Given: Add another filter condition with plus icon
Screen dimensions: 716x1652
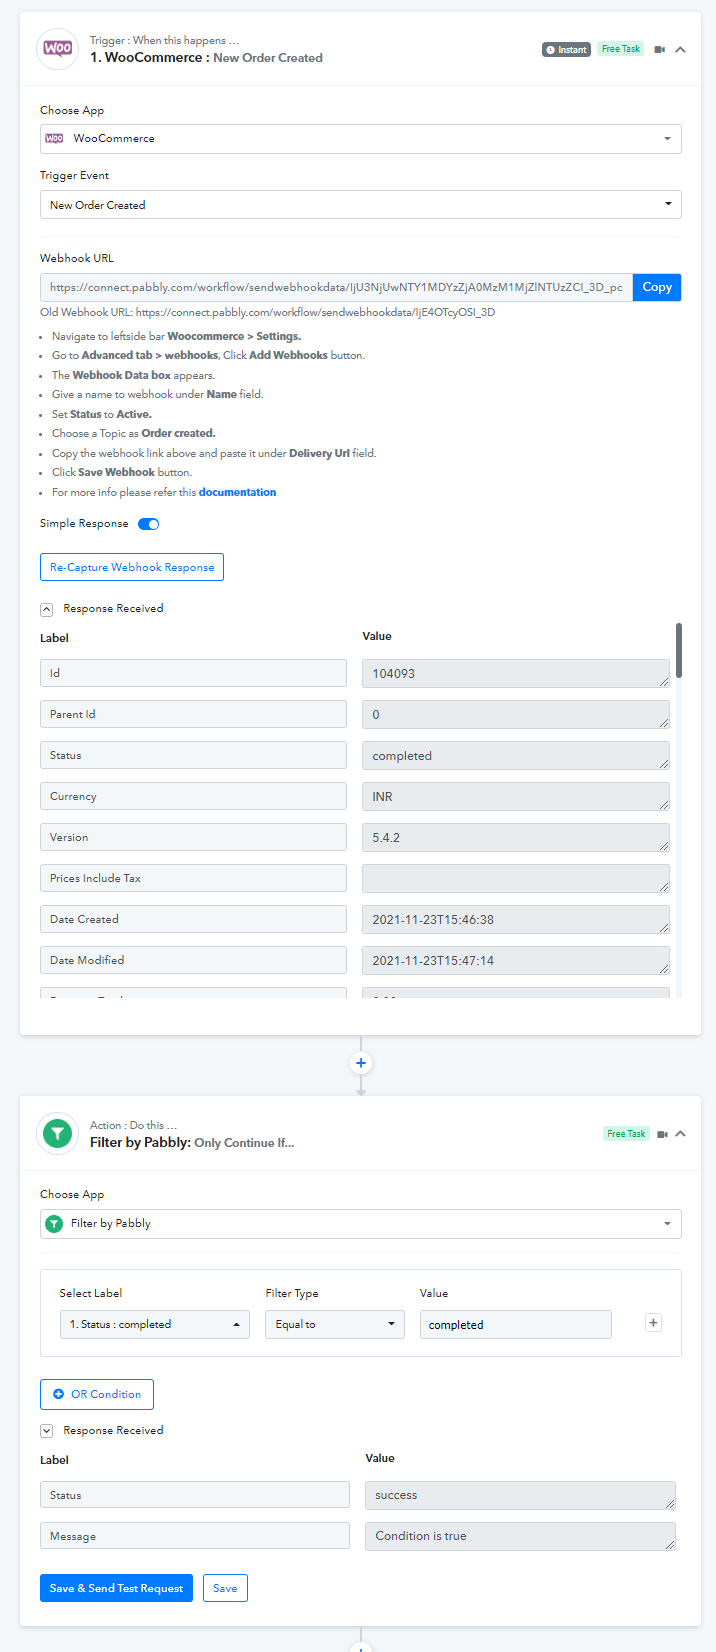Looking at the screenshot, I should 653,1323.
